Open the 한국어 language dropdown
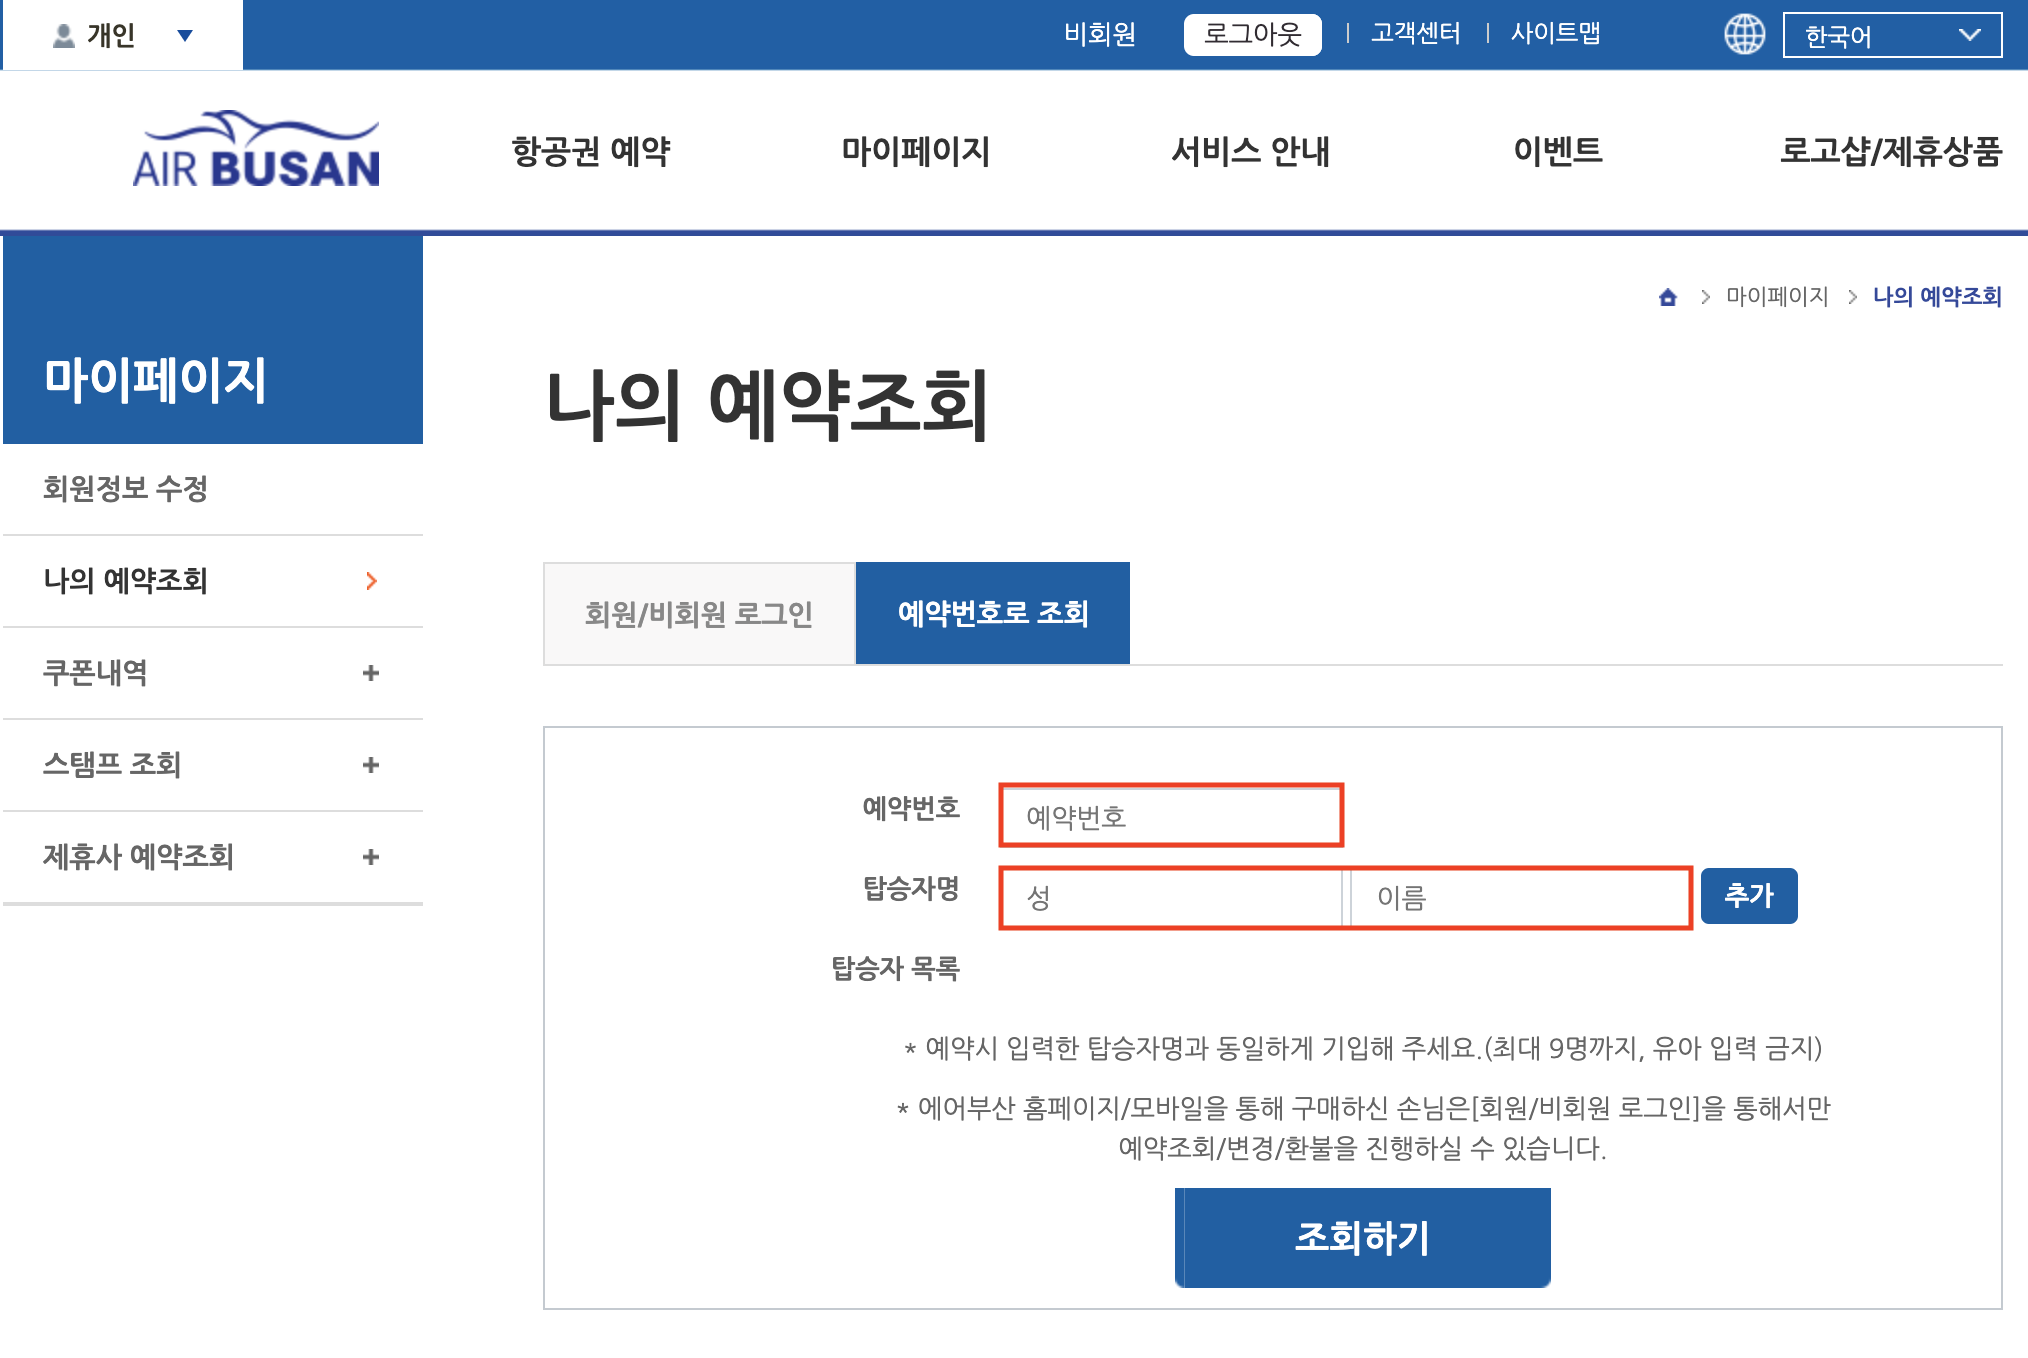This screenshot has height=1358, width=2028. (1891, 36)
